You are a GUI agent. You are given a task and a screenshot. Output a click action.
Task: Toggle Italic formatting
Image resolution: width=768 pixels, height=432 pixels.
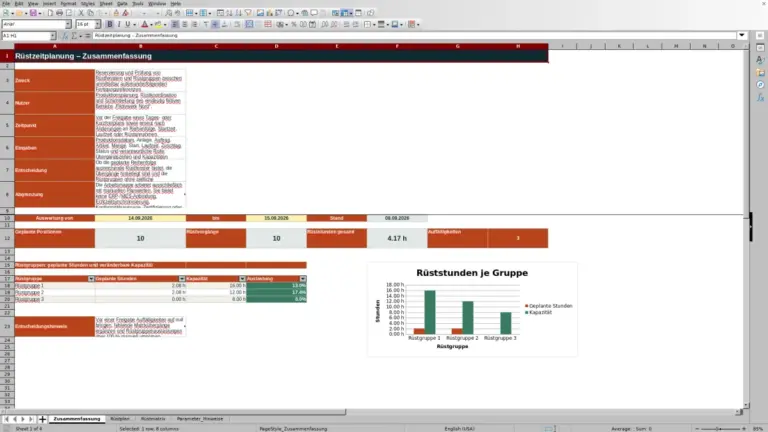pyautogui.click(x=119, y=24)
